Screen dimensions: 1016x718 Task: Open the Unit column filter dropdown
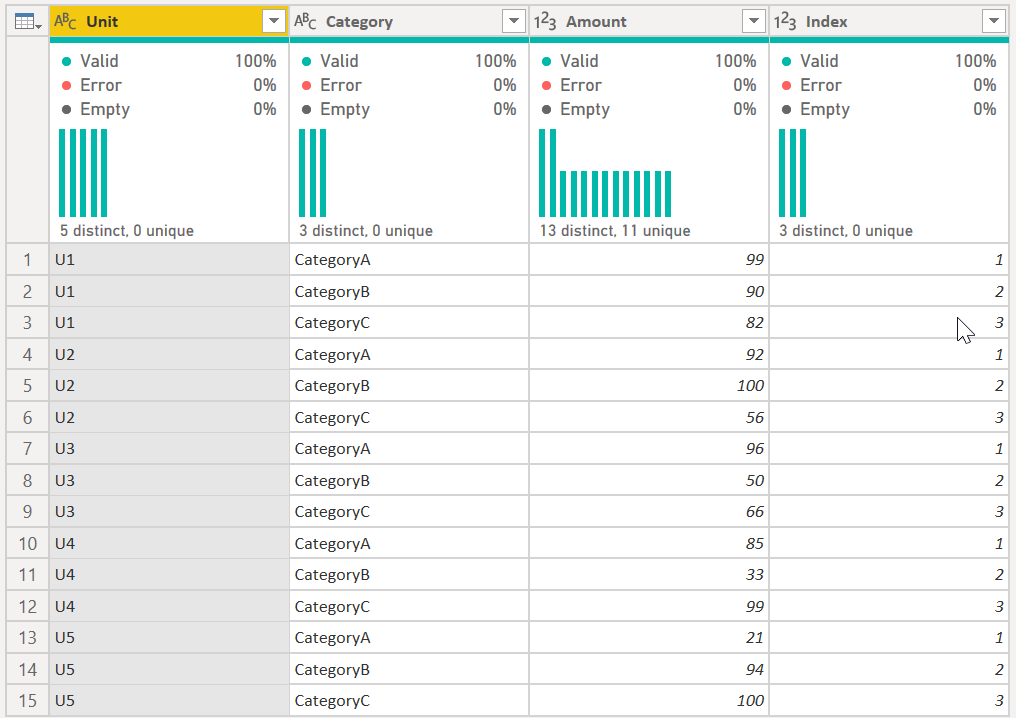[274, 21]
